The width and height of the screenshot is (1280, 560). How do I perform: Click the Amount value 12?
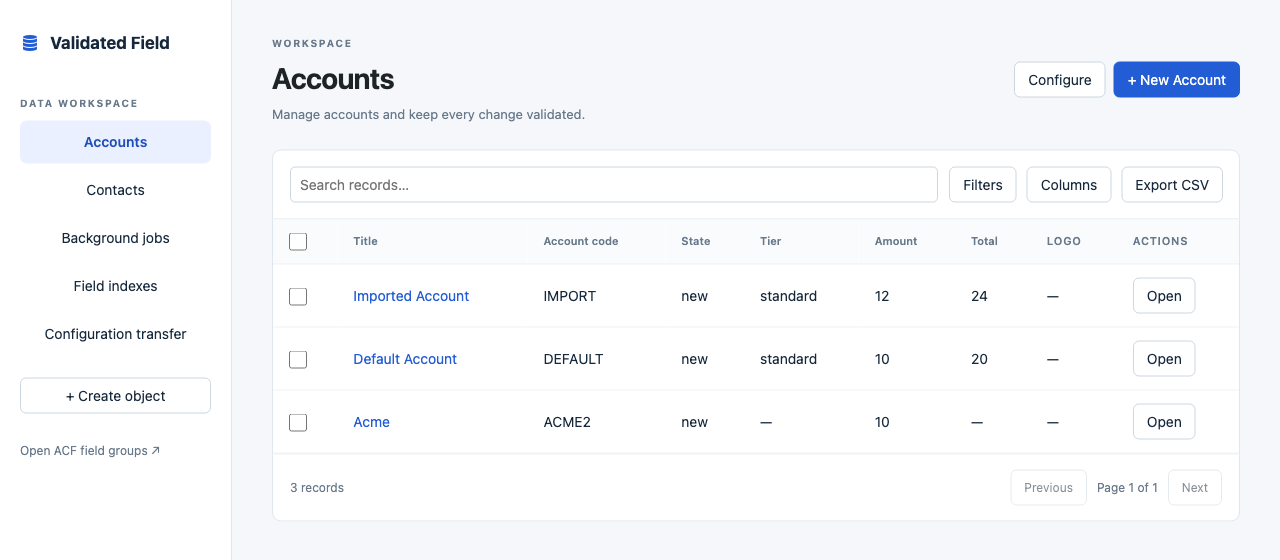coord(882,296)
